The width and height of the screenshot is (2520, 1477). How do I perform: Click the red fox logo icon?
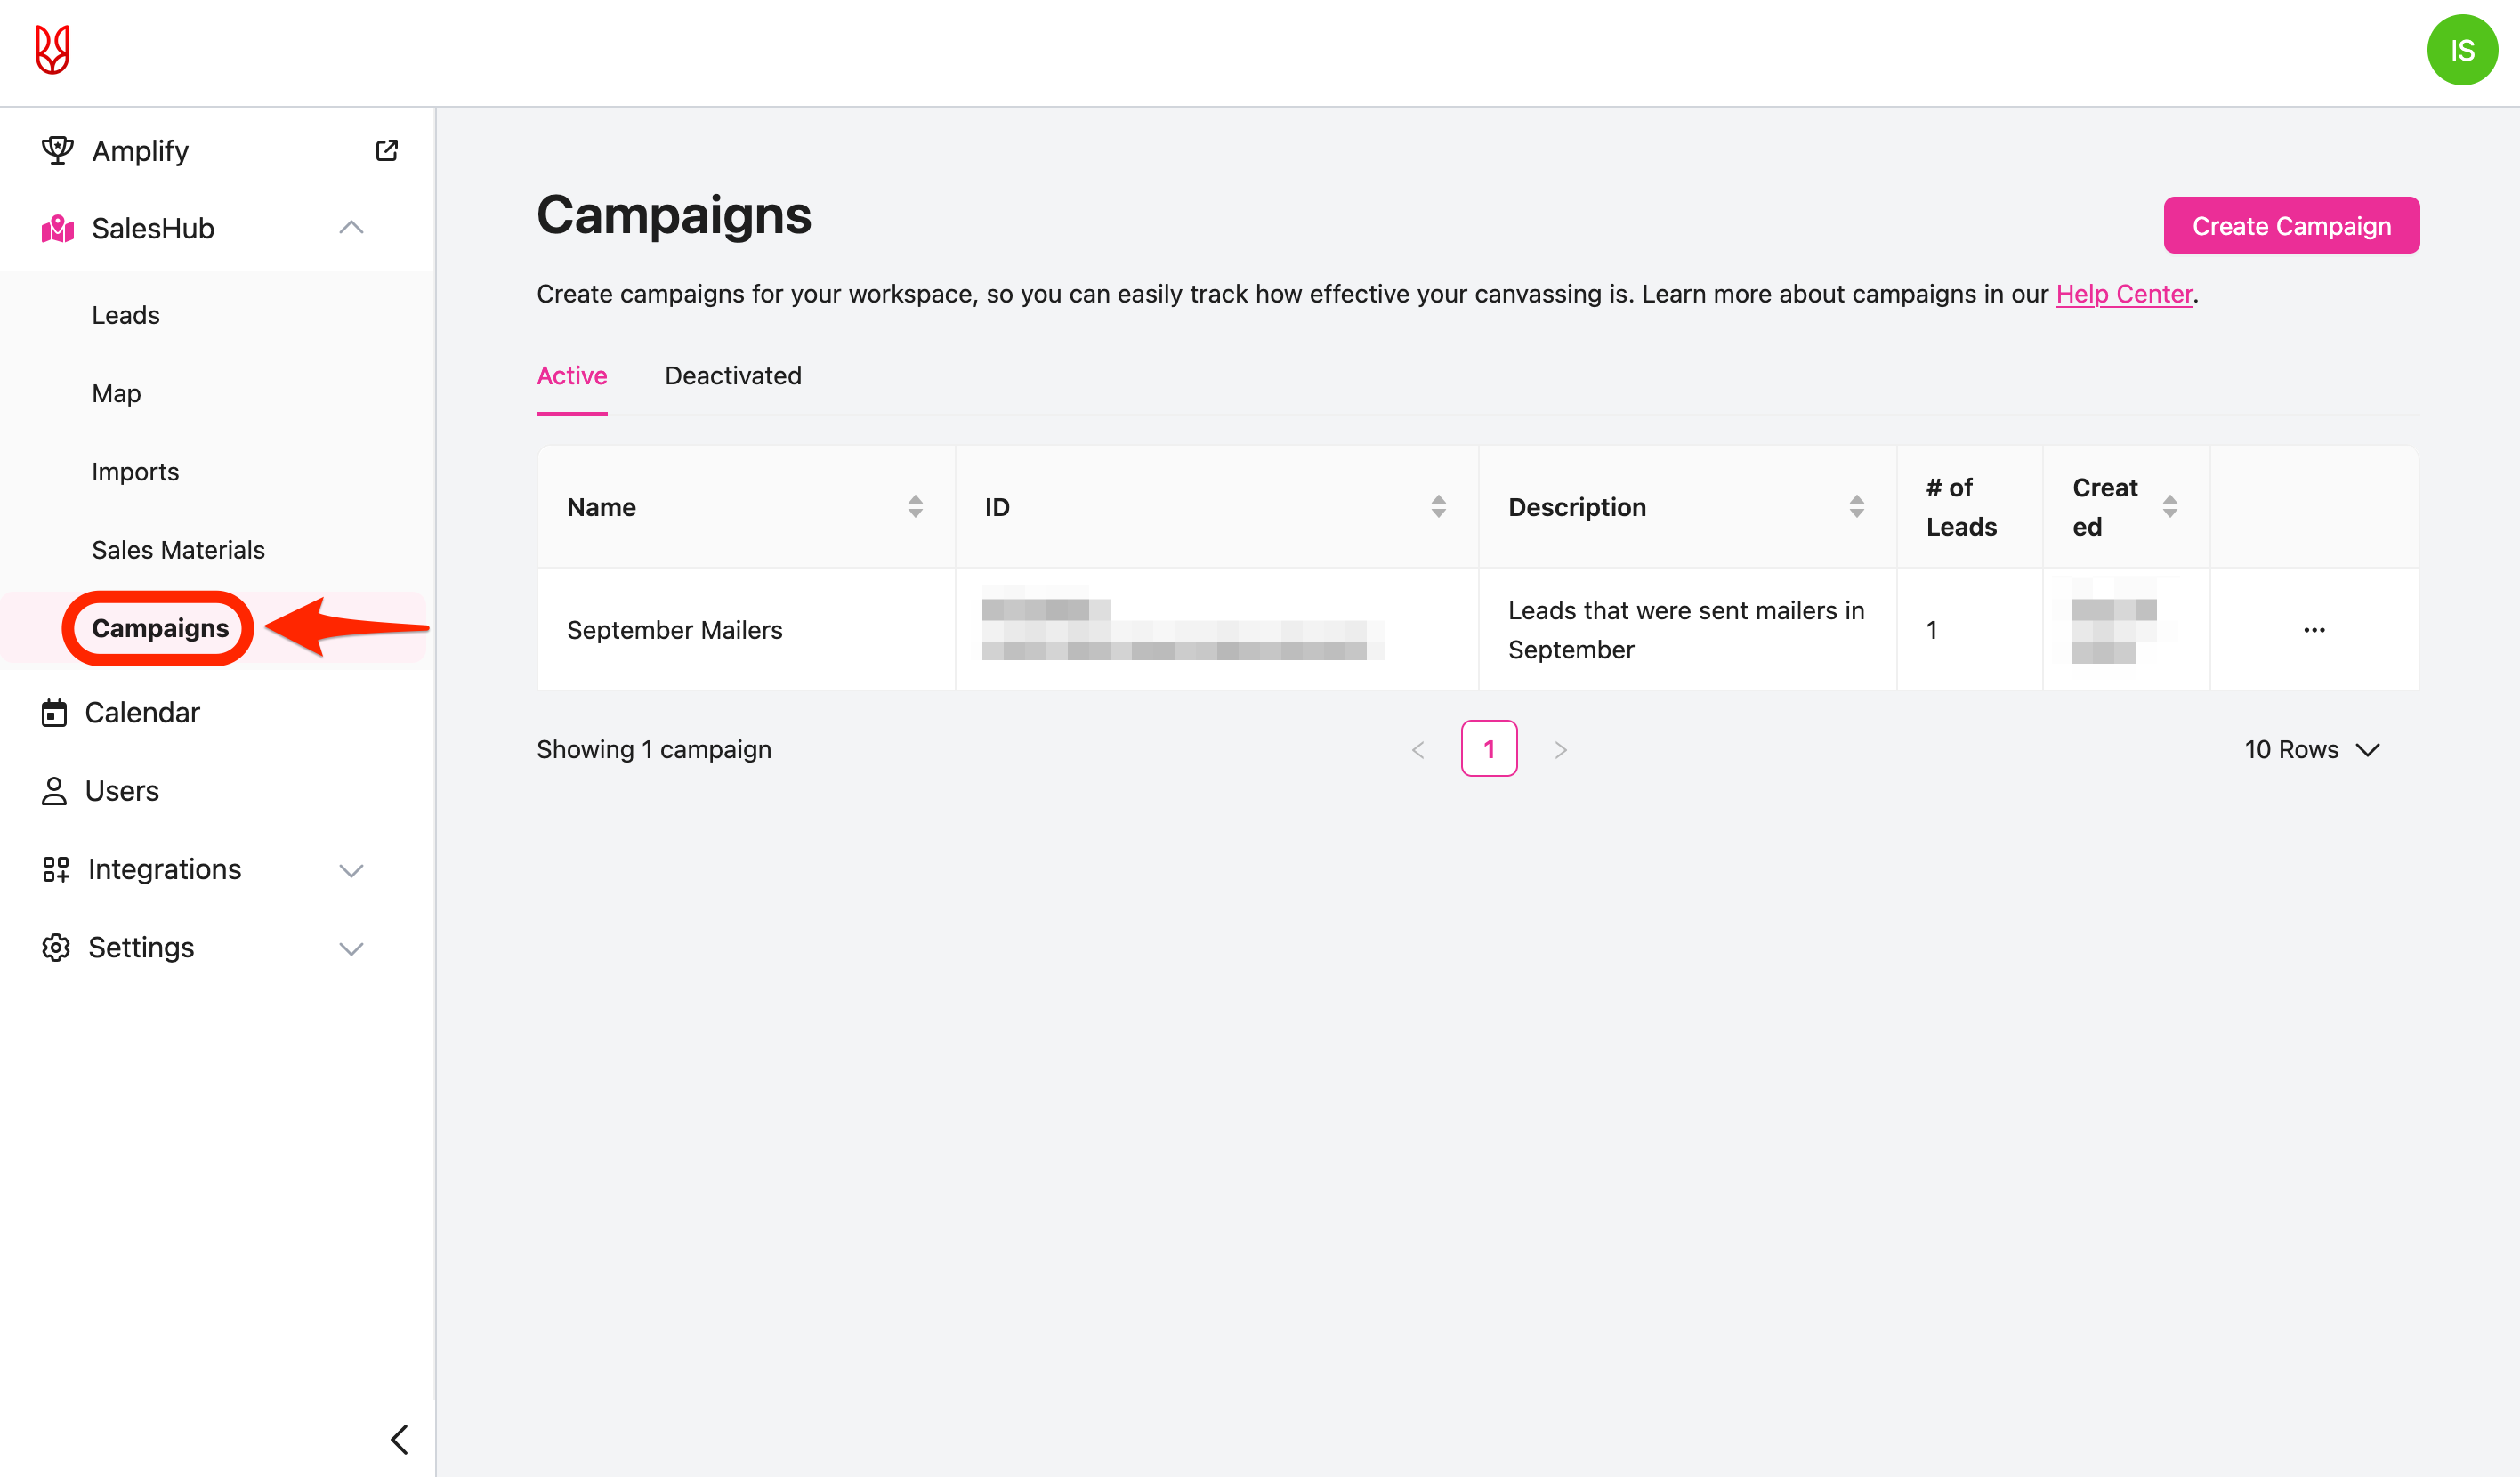coord(52,50)
